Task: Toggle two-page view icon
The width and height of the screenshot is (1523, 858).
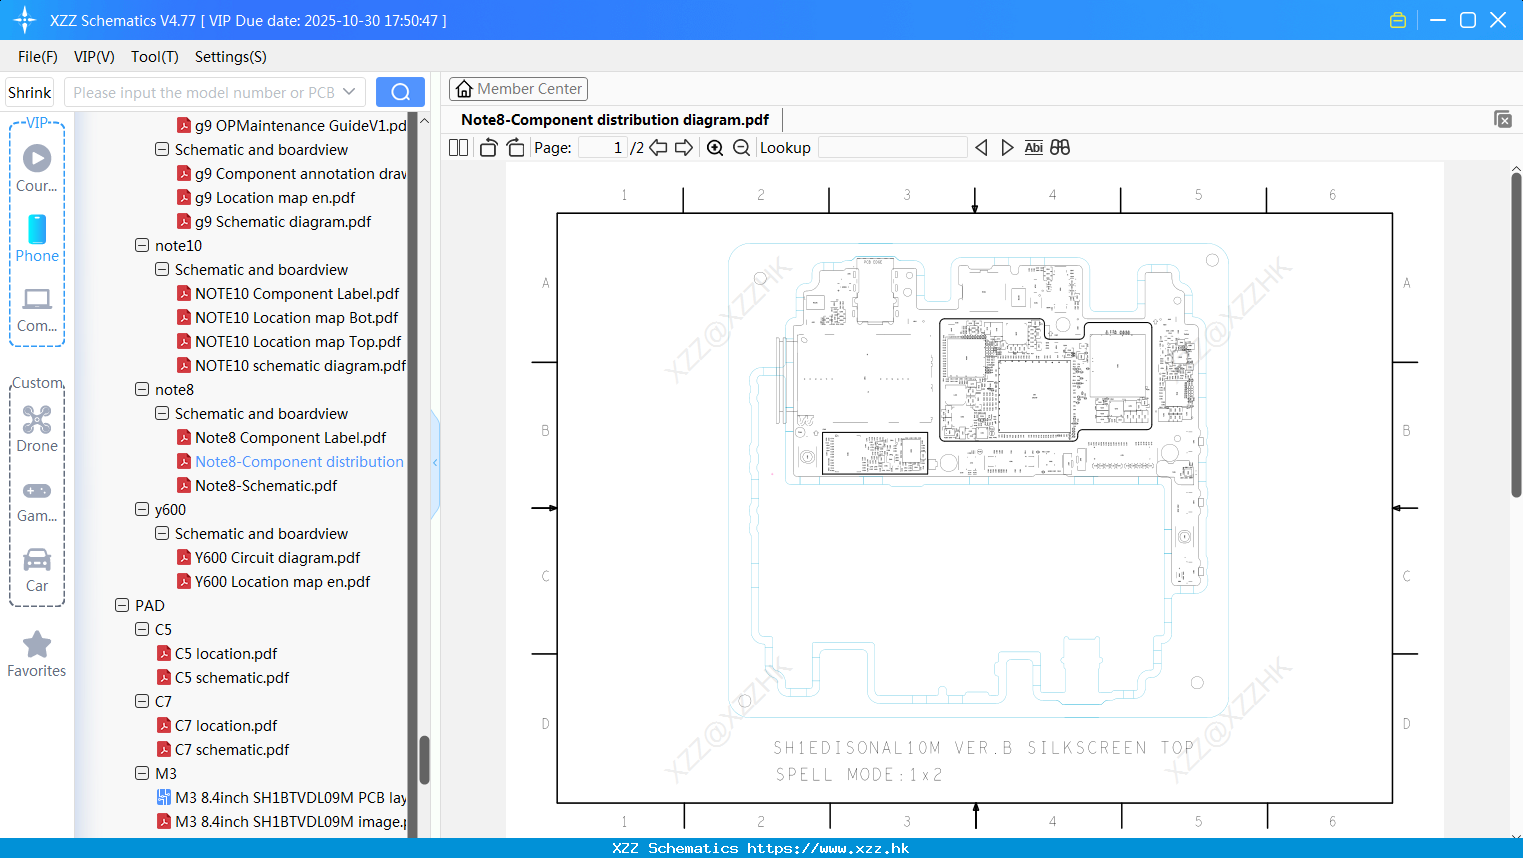Action: [458, 147]
